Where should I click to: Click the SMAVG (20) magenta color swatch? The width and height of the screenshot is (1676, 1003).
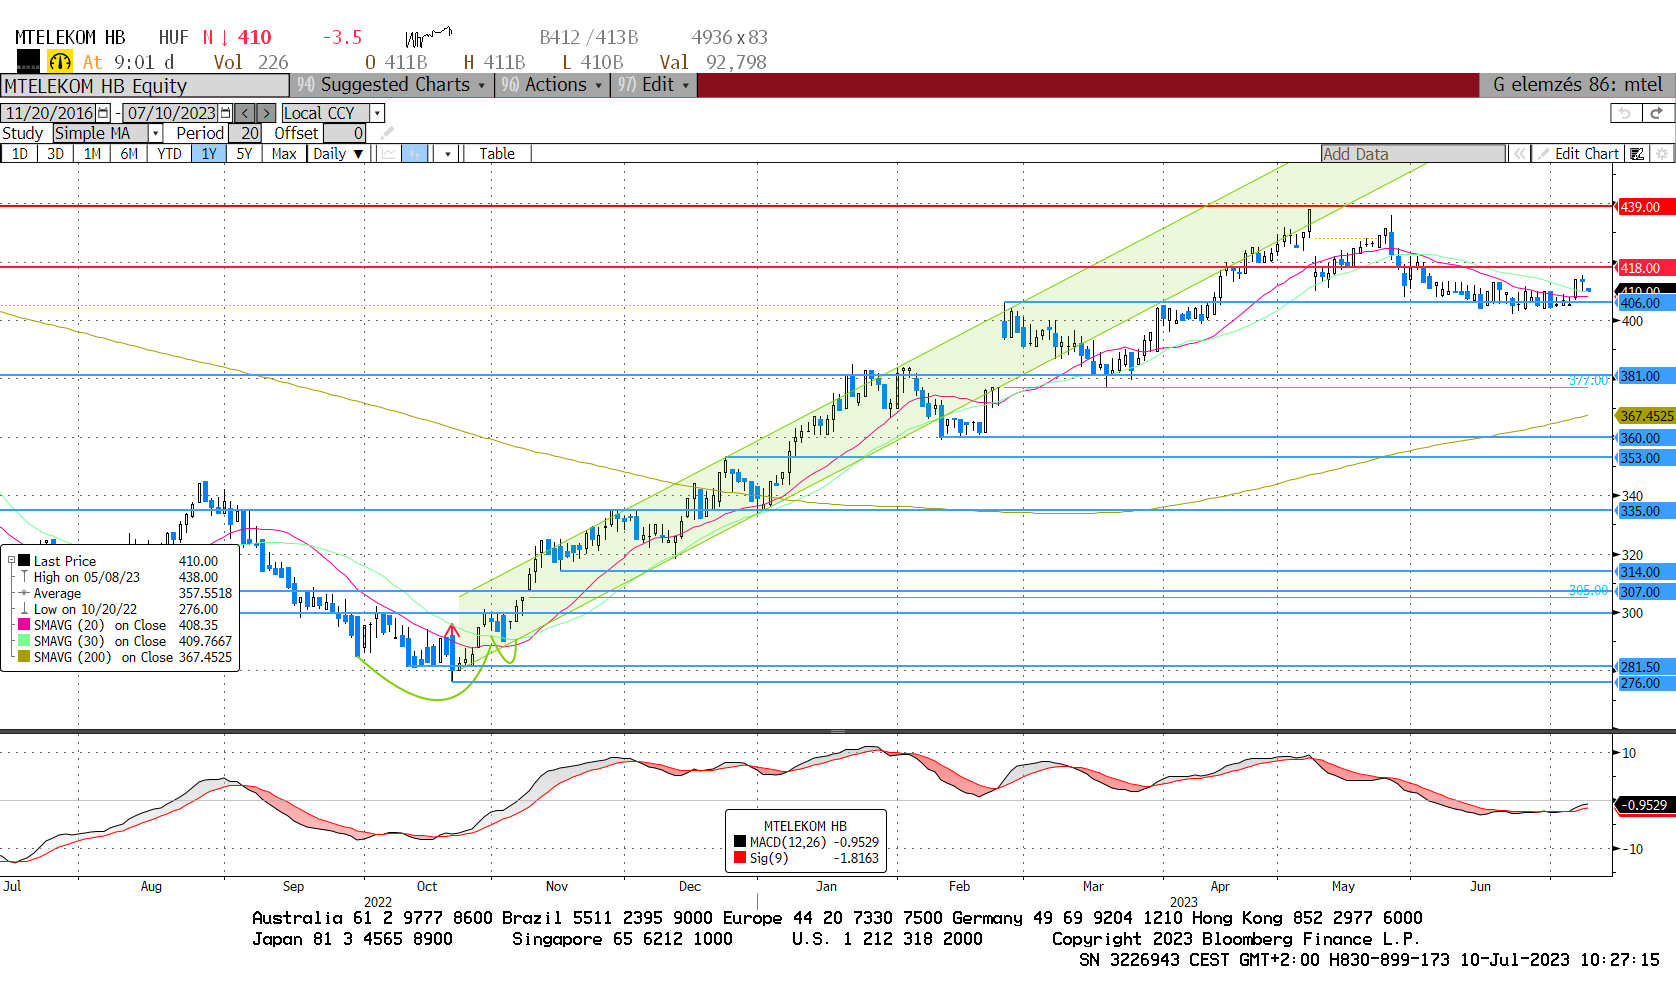coord(24,625)
